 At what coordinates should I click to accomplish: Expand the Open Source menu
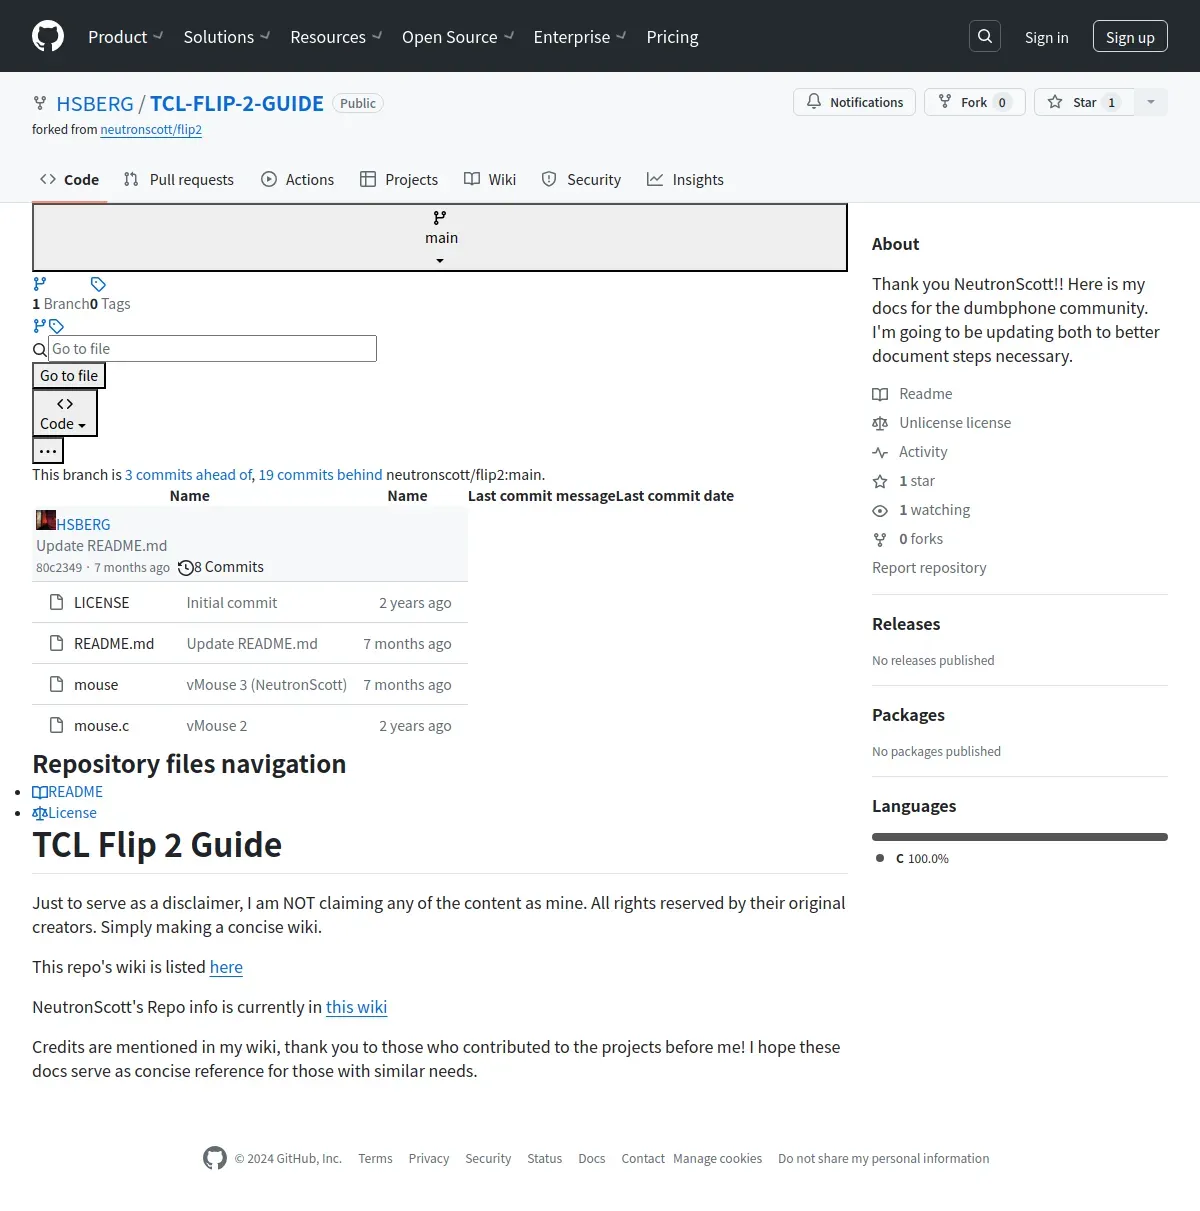click(x=458, y=37)
